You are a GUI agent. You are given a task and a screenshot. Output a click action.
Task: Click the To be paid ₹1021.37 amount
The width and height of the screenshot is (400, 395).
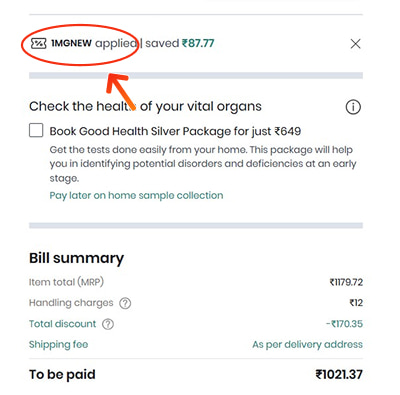[339, 374]
